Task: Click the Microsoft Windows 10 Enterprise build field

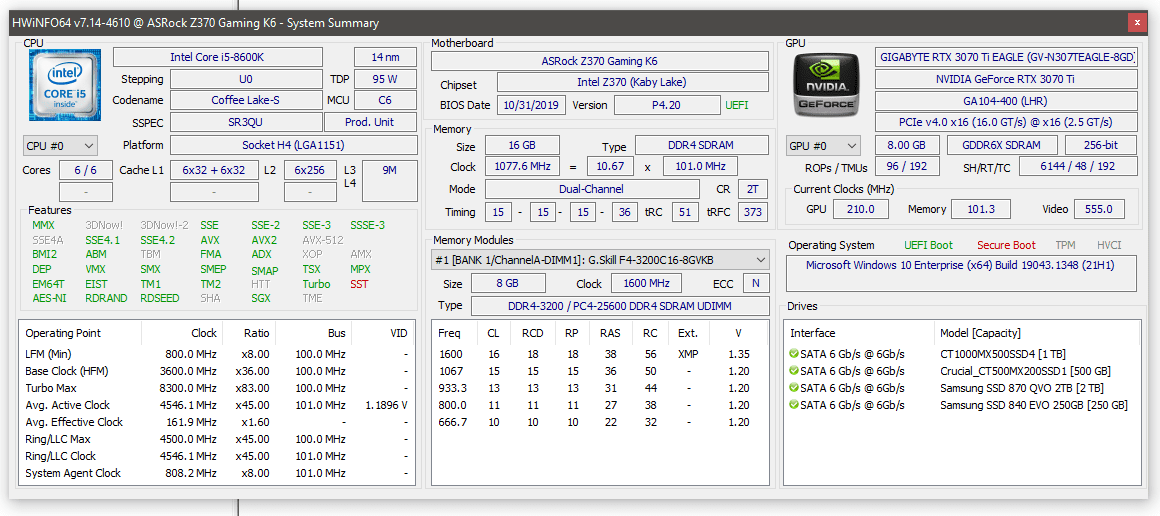Action: 961,272
